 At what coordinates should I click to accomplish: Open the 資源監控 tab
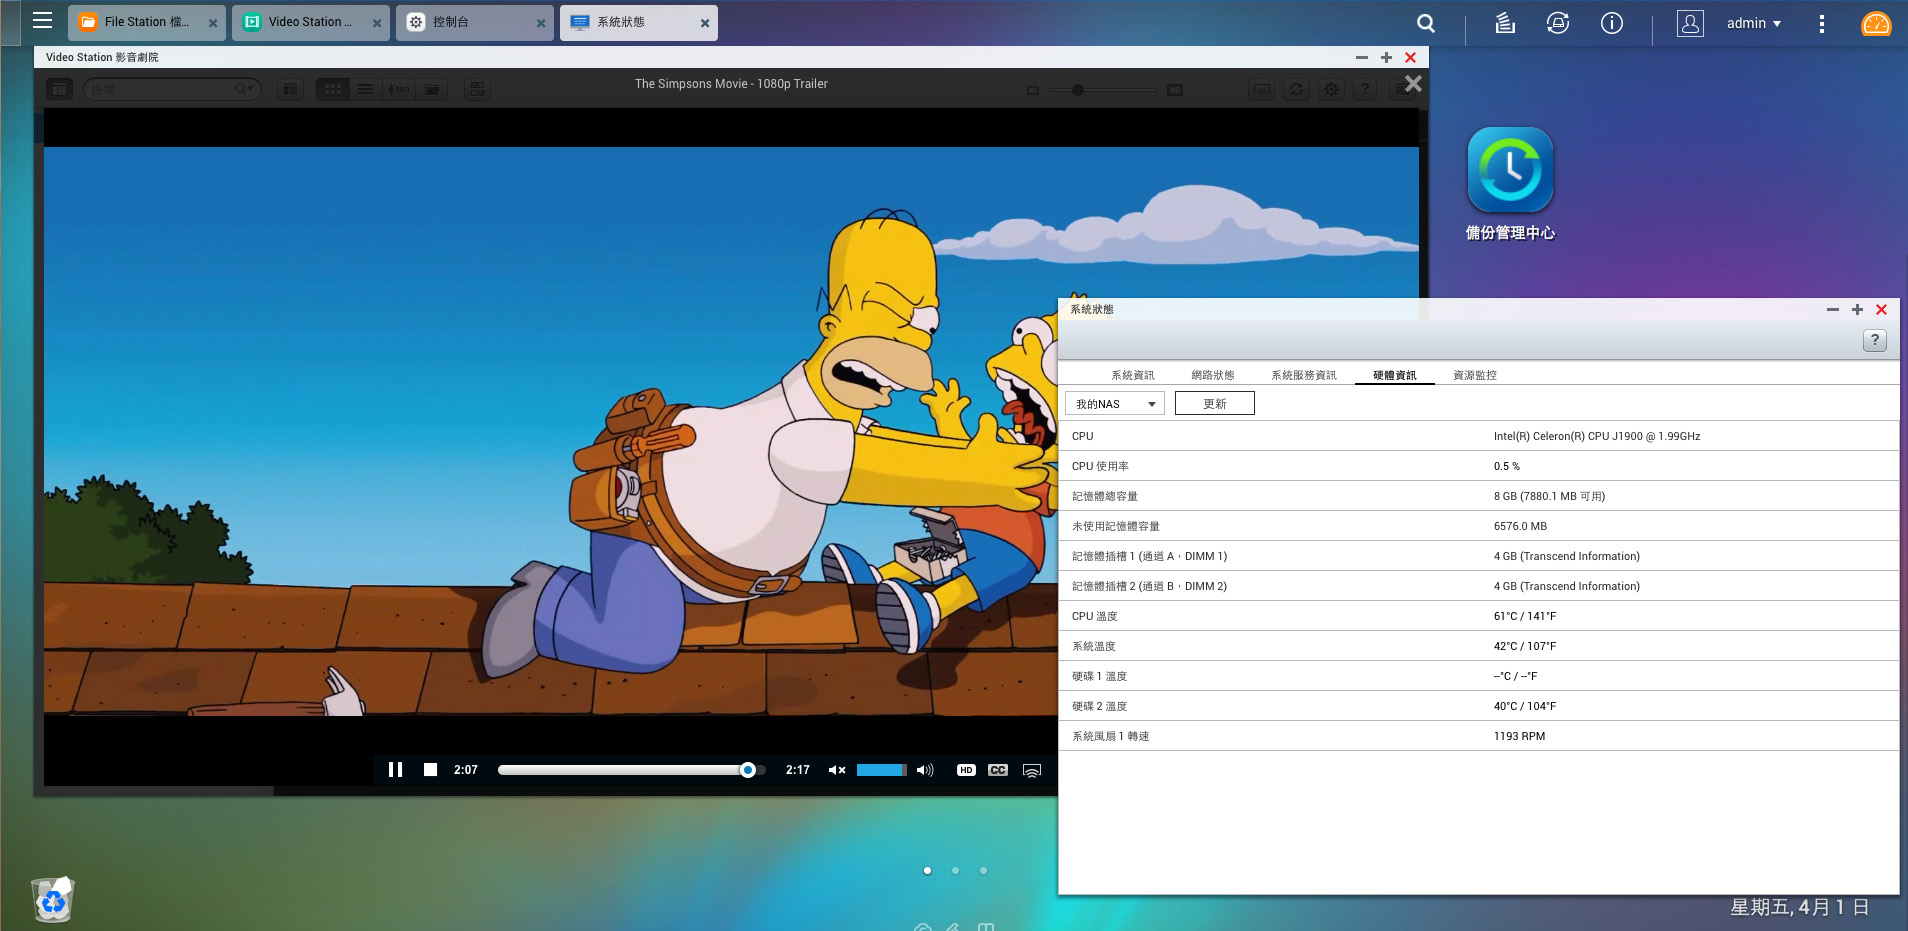[1475, 375]
